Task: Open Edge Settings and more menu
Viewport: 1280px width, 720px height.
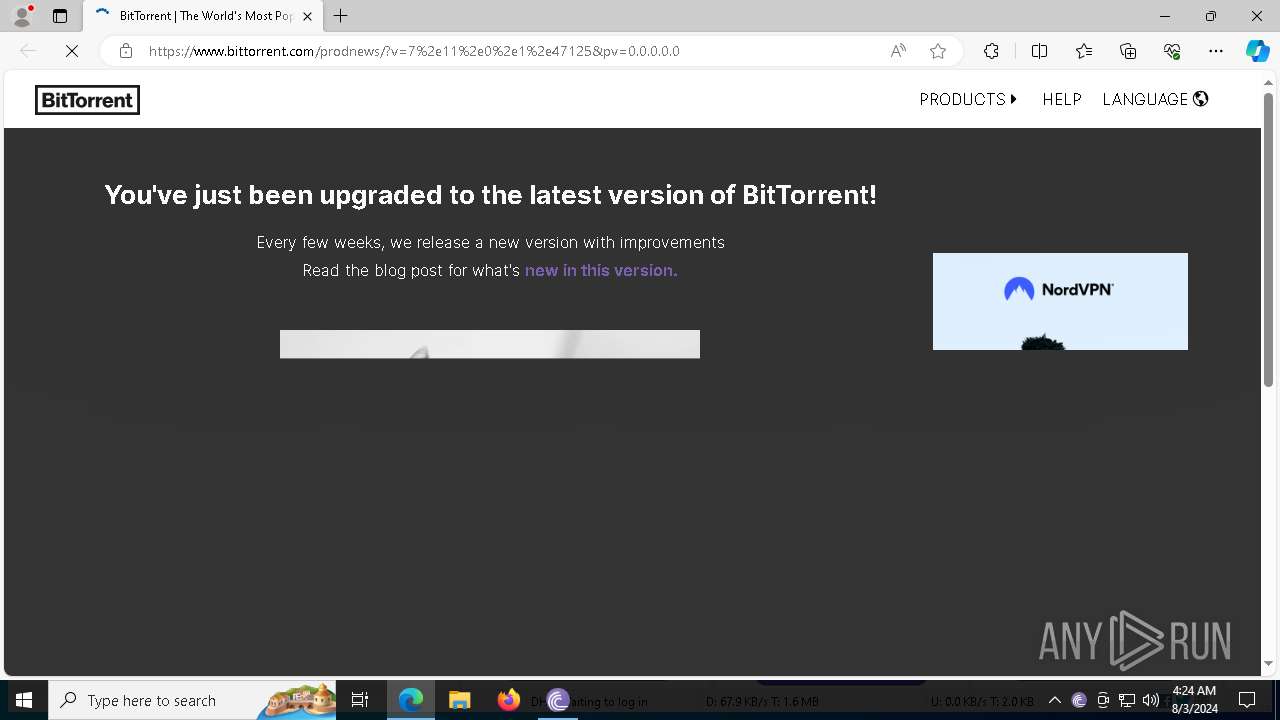Action: (1216, 51)
